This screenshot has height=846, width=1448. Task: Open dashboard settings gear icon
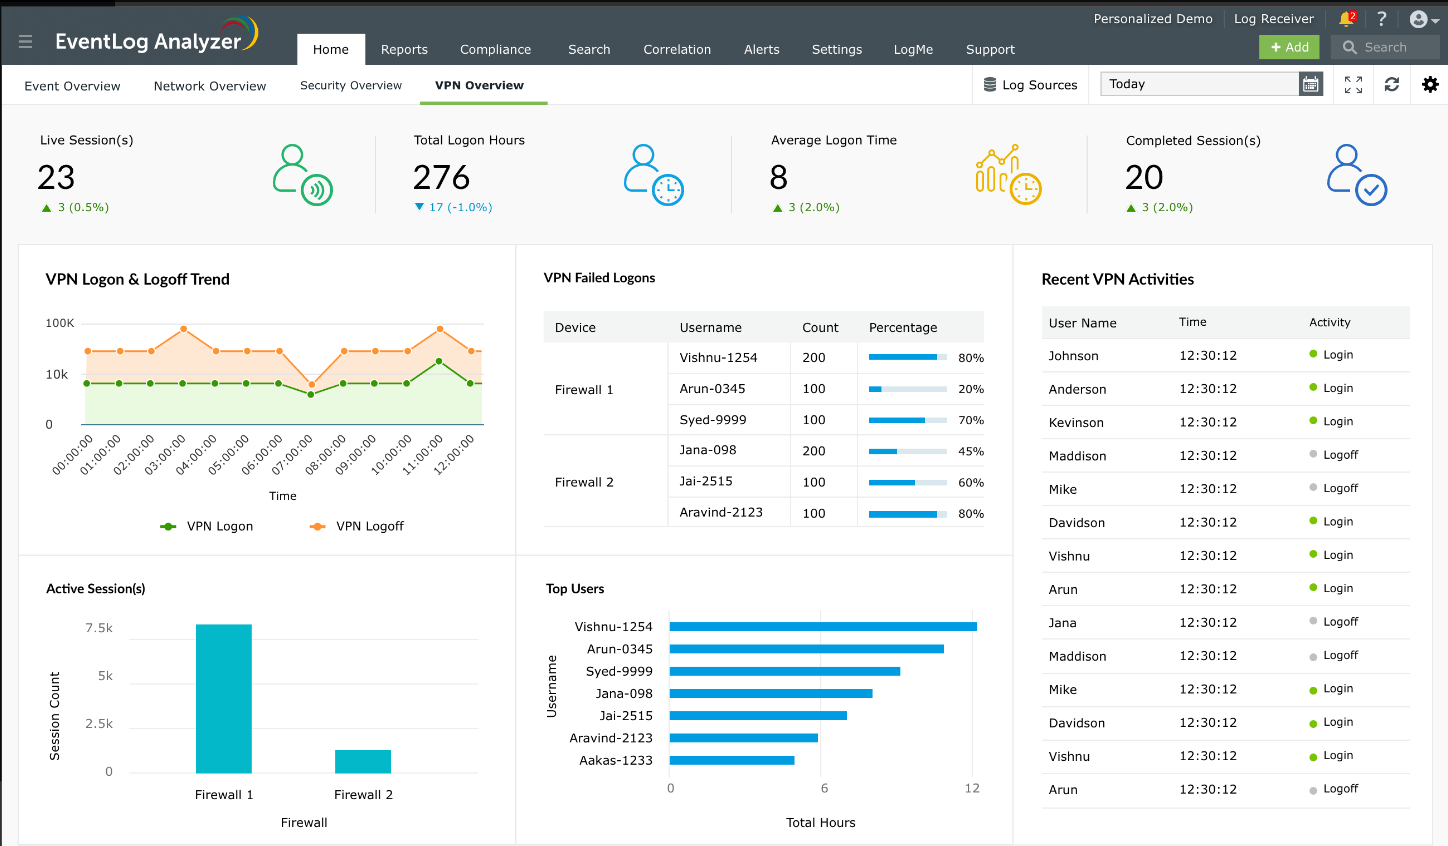[1430, 85]
